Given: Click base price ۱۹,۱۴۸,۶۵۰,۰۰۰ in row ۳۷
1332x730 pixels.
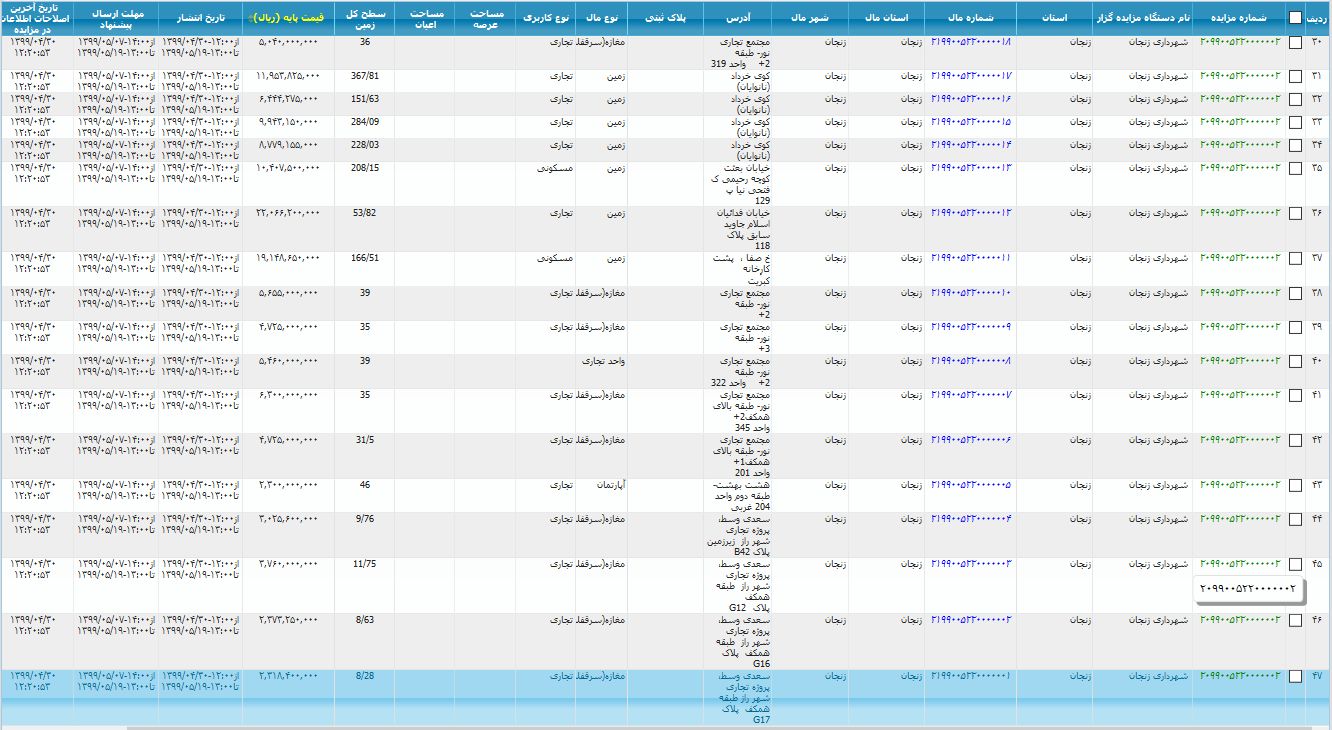Looking at the screenshot, I should (x=288, y=258).
